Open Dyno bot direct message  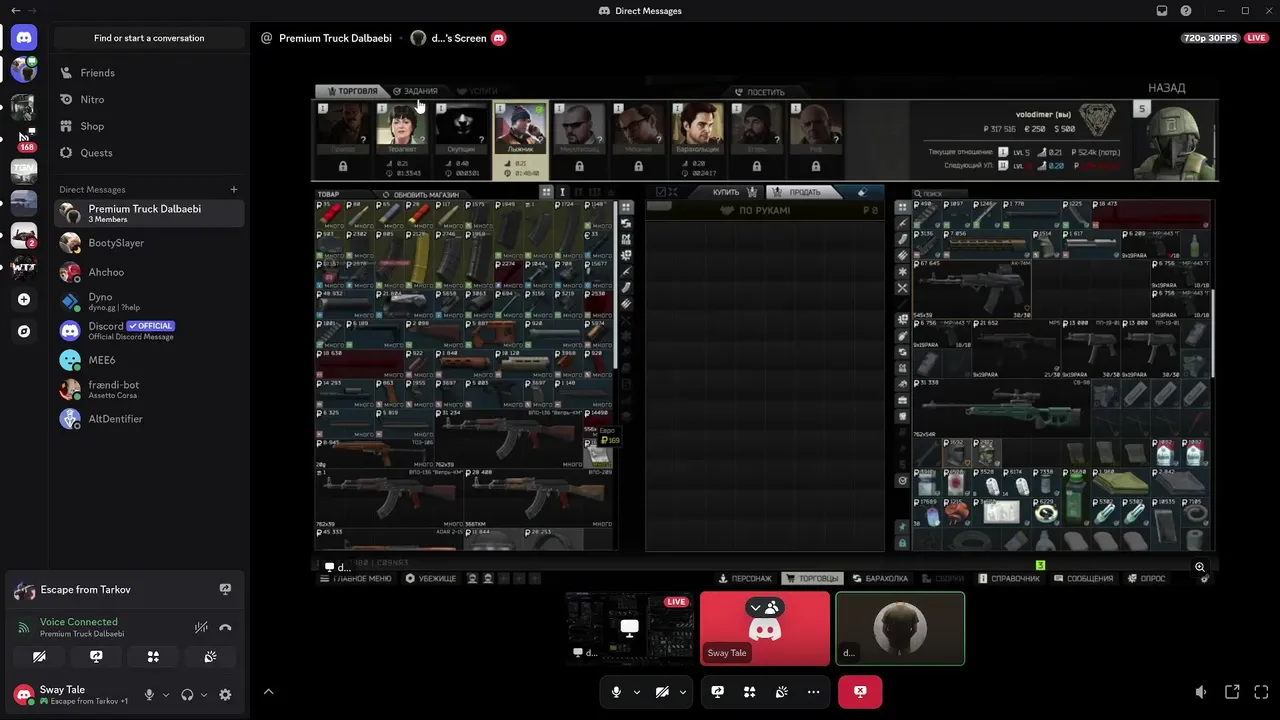click(149, 301)
